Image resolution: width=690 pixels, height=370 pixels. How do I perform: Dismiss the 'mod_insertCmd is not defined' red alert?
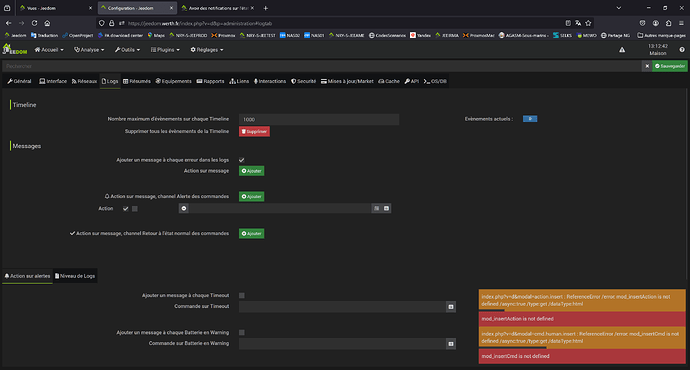click(582, 356)
